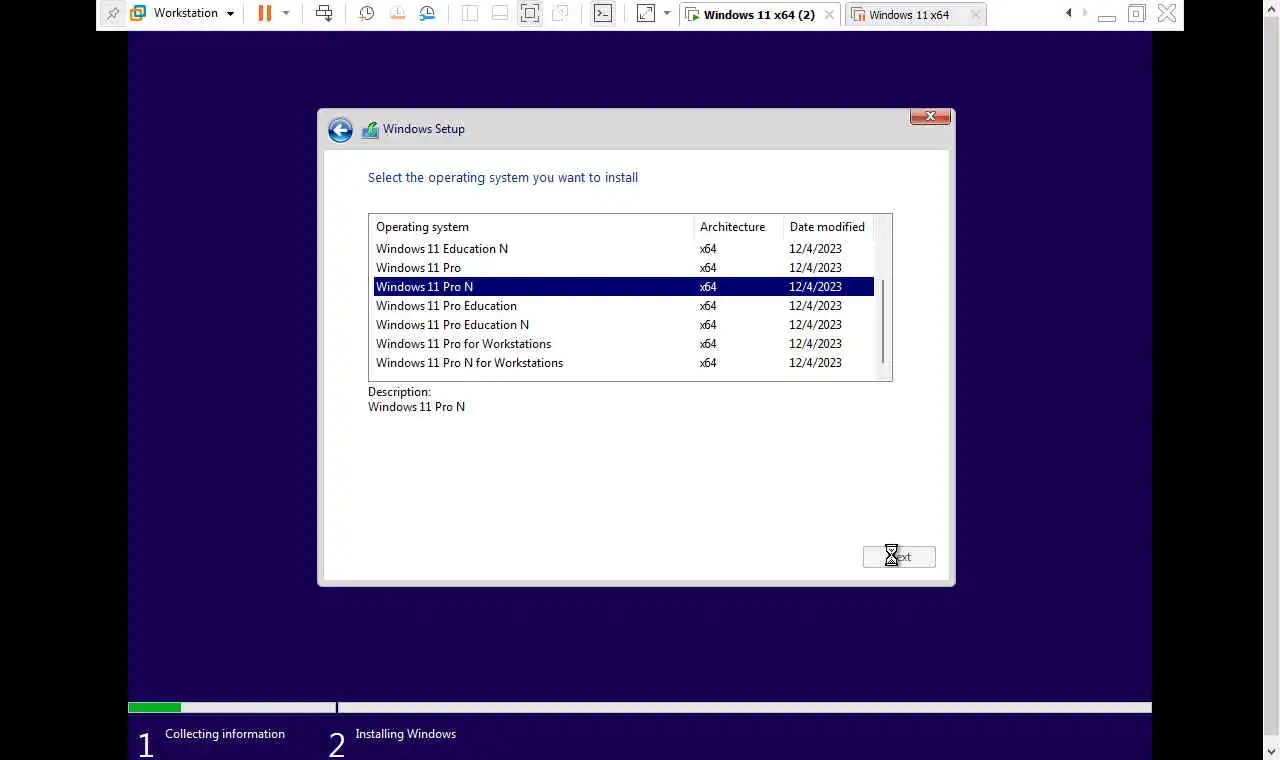The height and width of the screenshot is (760, 1280).
Task: Switch to the Windows 11 x64 tab
Action: 909,15
